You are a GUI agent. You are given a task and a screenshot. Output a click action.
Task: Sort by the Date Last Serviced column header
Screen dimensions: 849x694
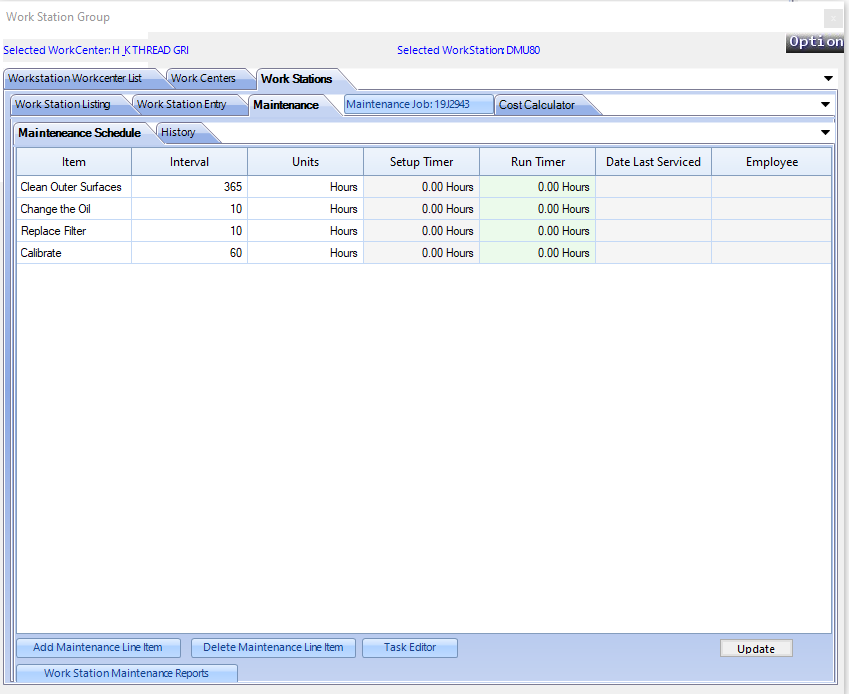point(653,162)
